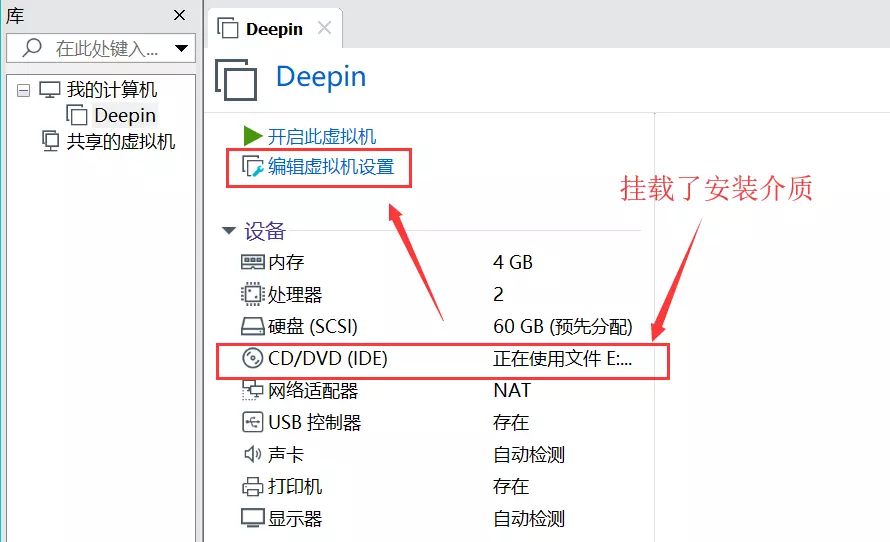
Task: Click the 网络适配器 device label
Action: 313,390
